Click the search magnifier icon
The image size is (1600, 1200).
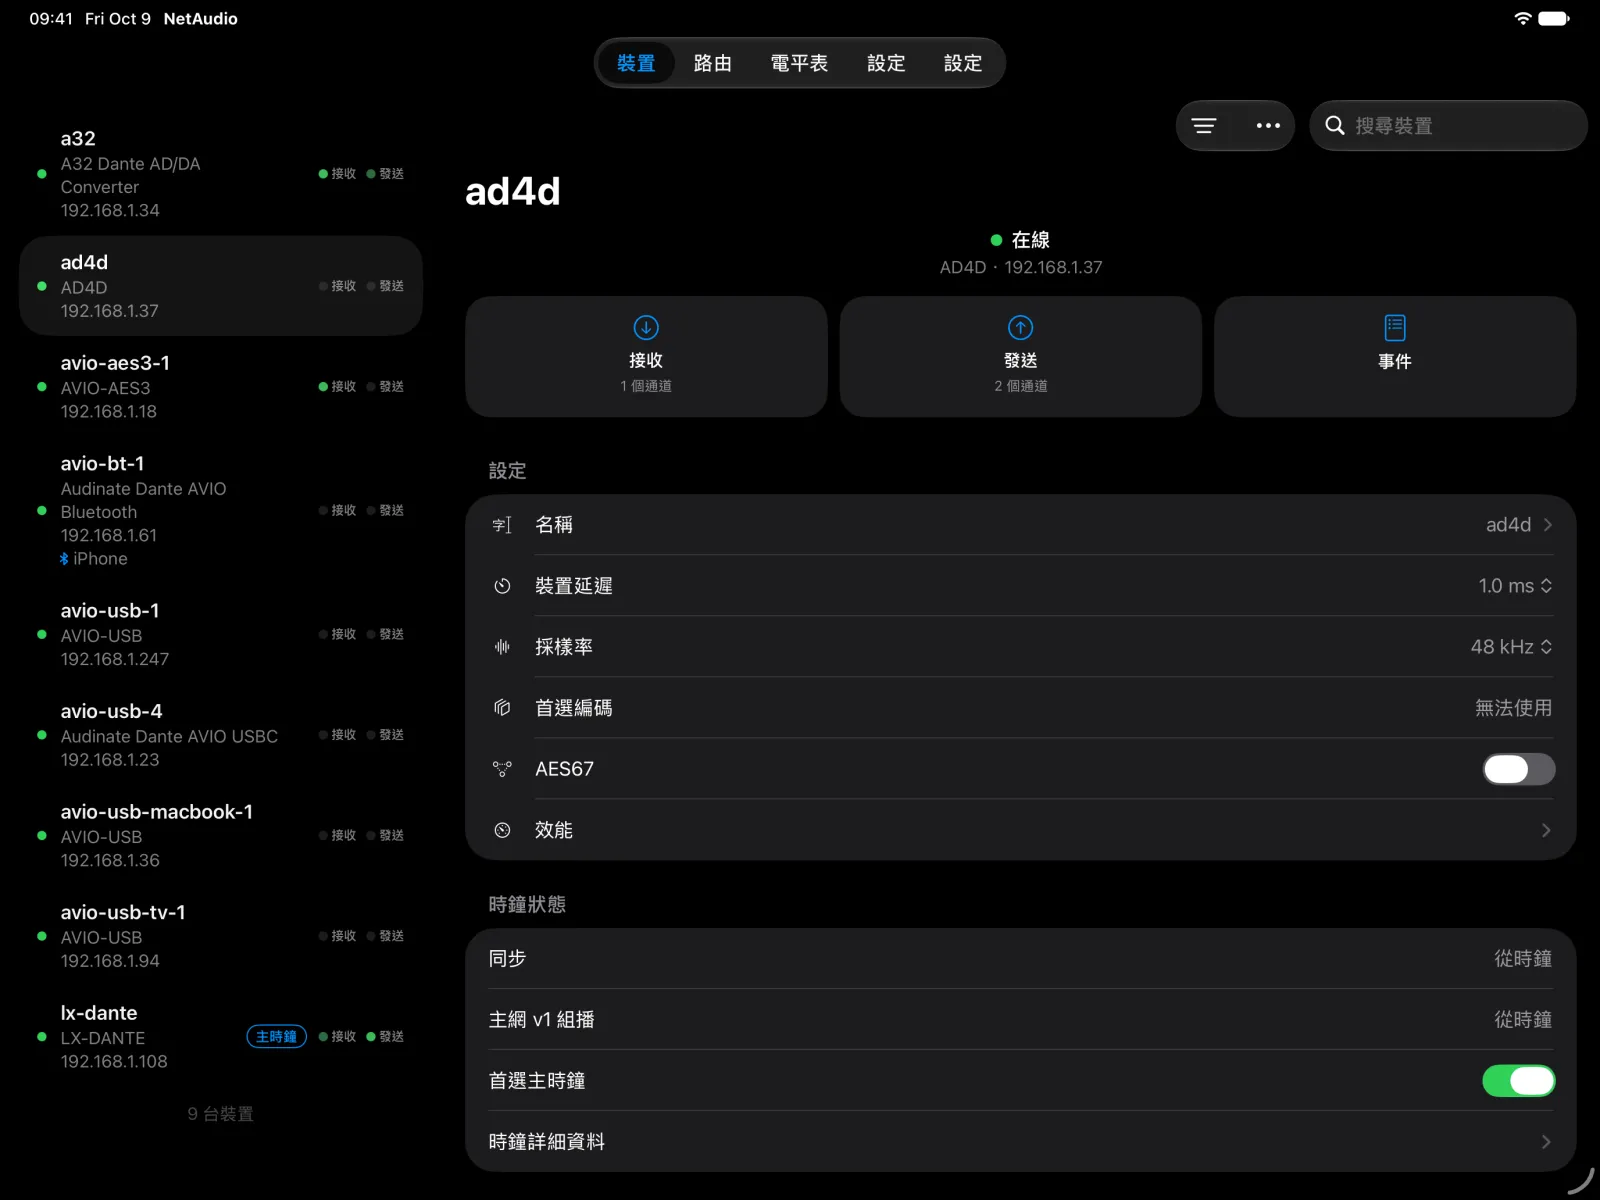click(x=1334, y=126)
